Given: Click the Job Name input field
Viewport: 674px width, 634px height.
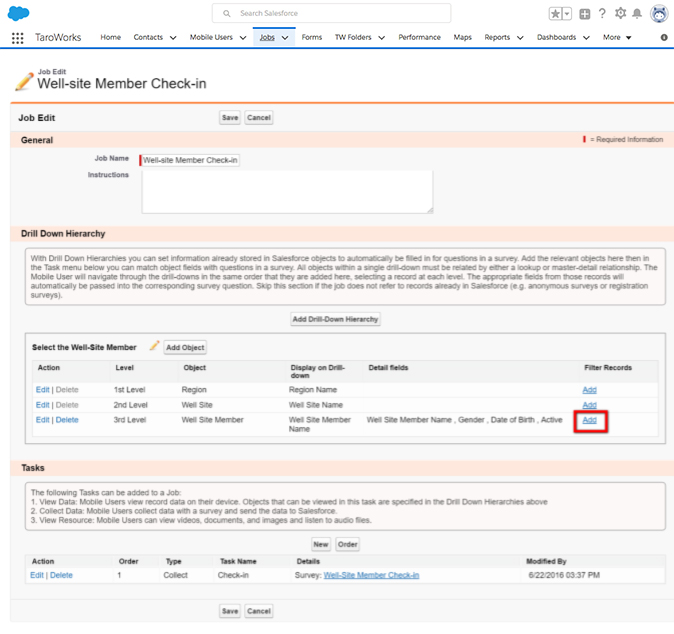Looking at the screenshot, I should tap(190, 160).
